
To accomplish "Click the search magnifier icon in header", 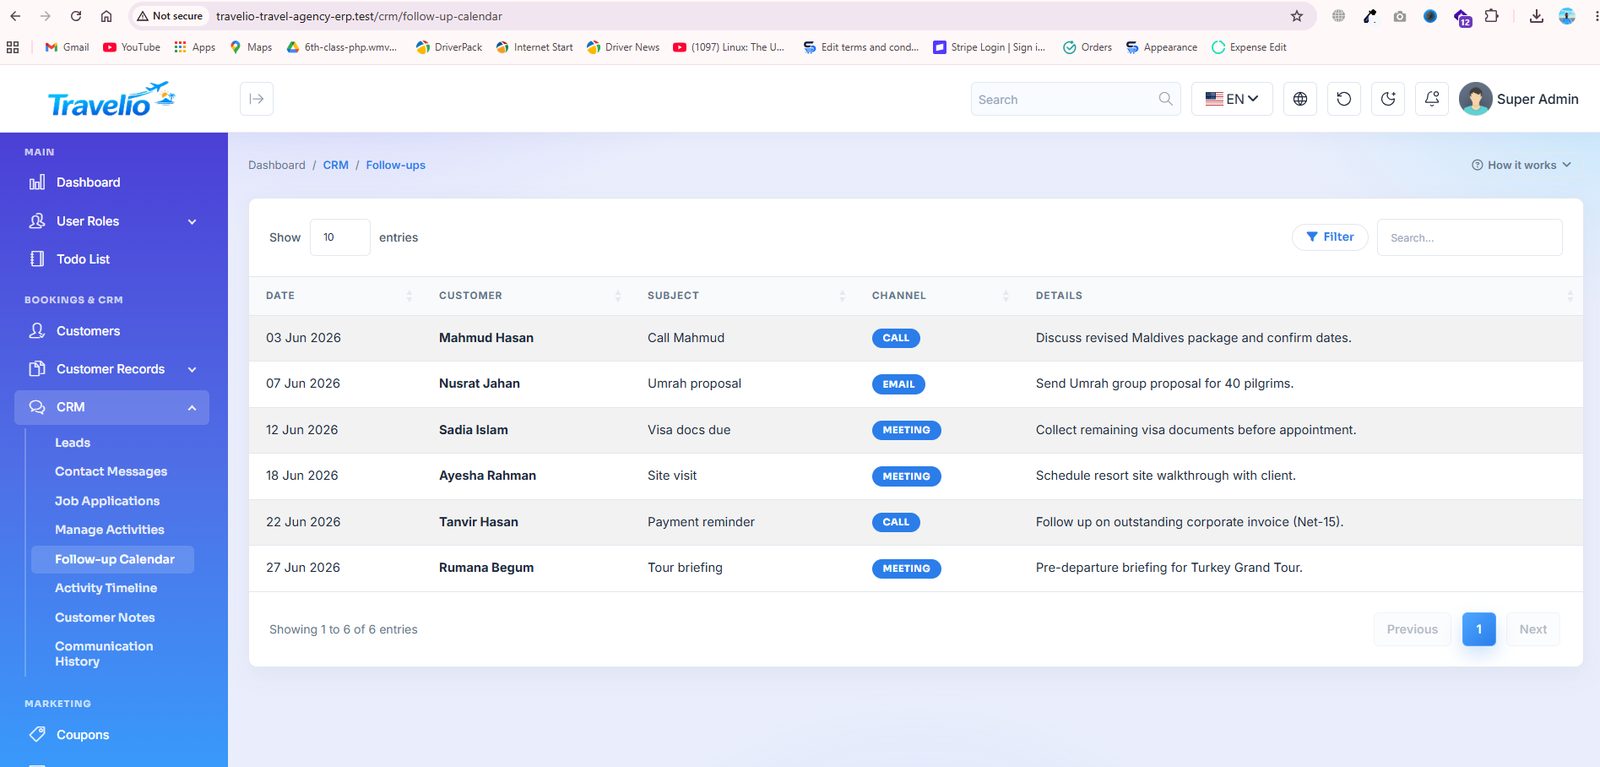I will [1165, 99].
